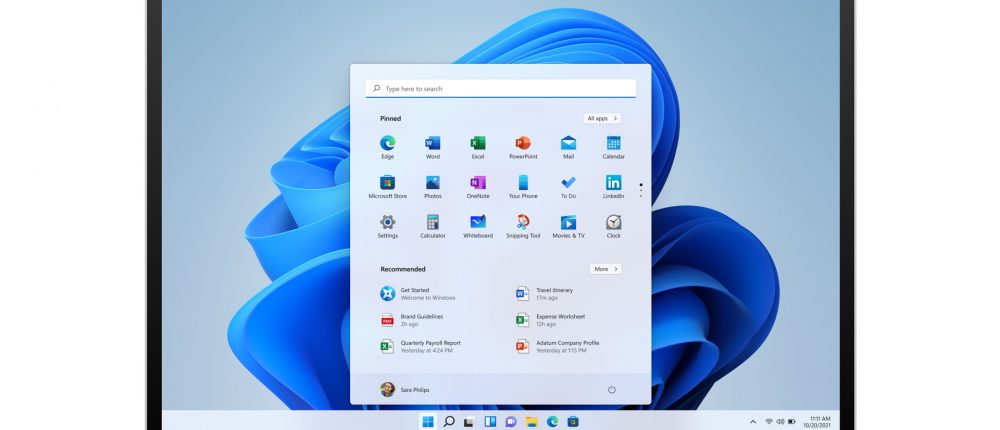Open Microsoft Store from pinned apps
Screen dimensions: 1000x430
[387, 183]
